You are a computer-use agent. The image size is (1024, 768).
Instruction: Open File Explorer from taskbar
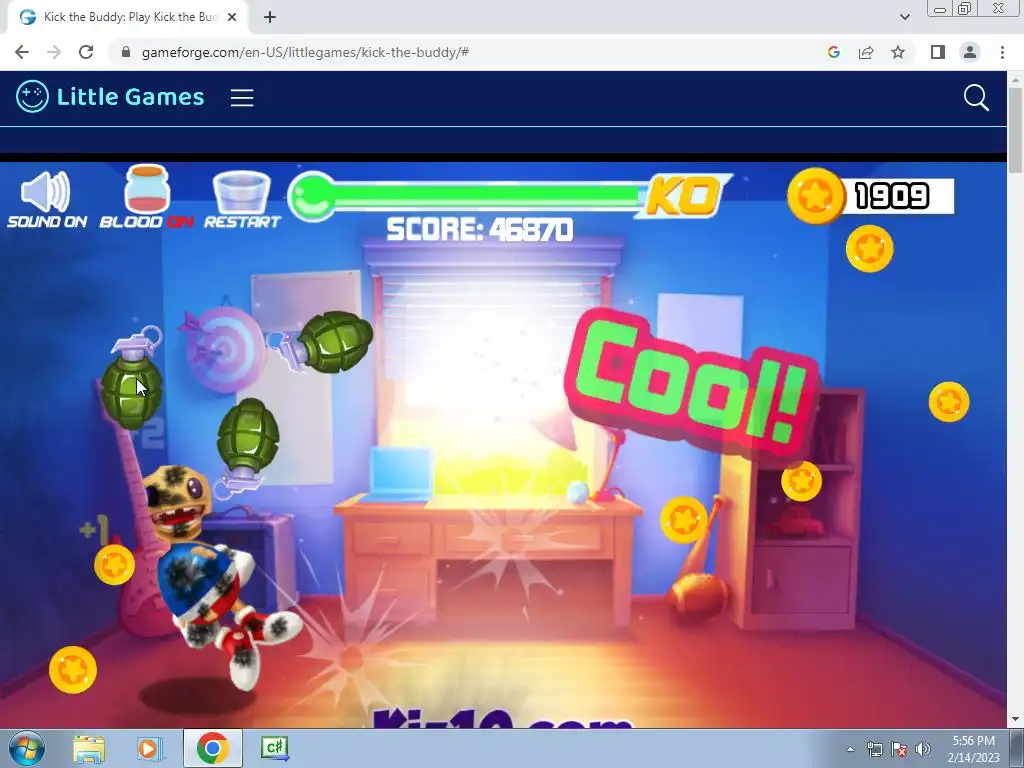(x=89, y=748)
